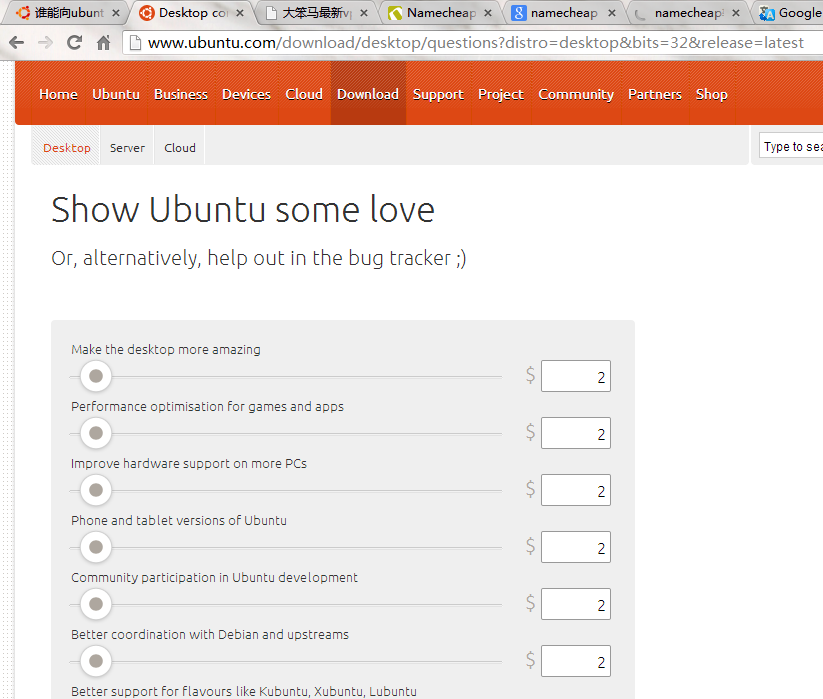Image resolution: width=823 pixels, height=699 pixels.
Task: Reload the page with the refresh icon
Action: pyautogui.click(x=75, y=43)
